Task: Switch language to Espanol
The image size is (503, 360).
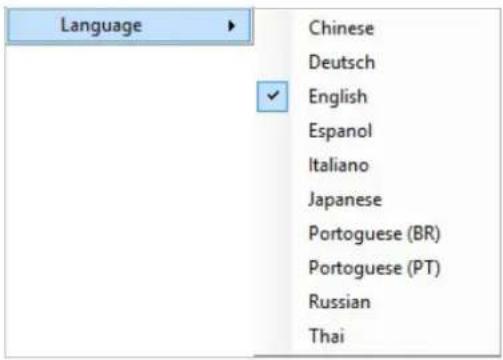Action: [340, 131]
